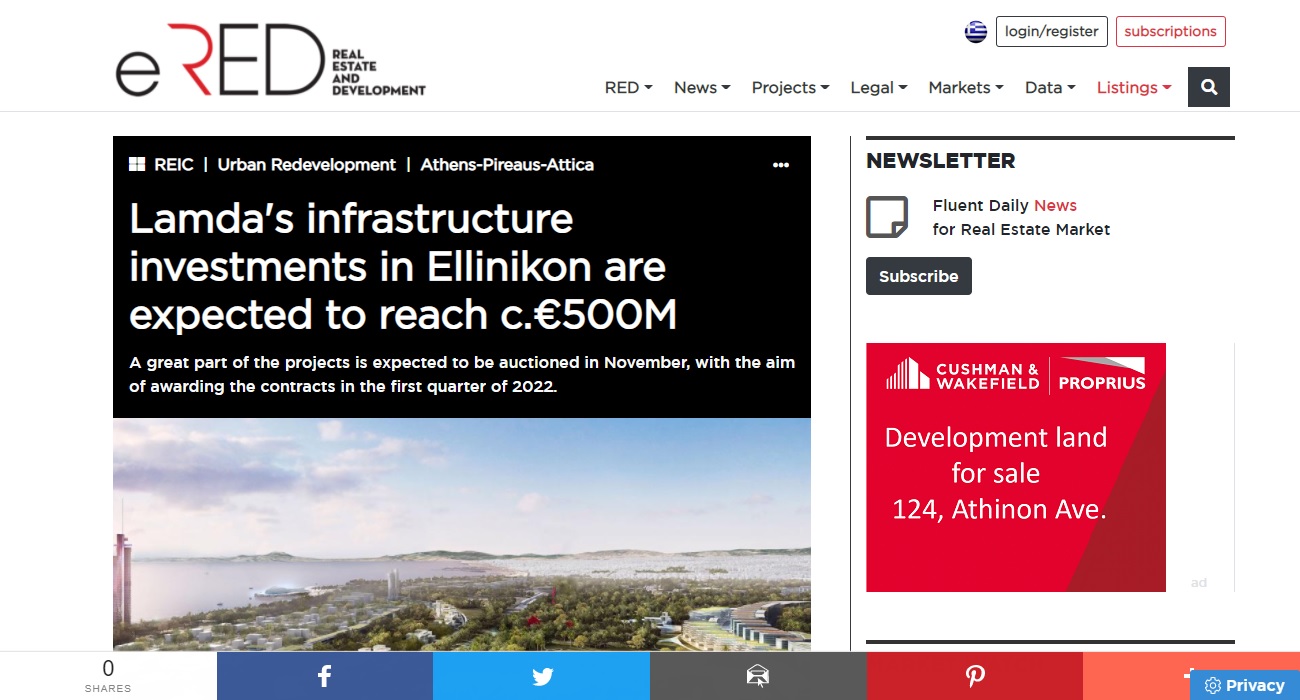Click the Cushman & Wakefield development land ad
This screenshot has height=700, width=1300.
pyautogui.click(x=1016, y=467)
